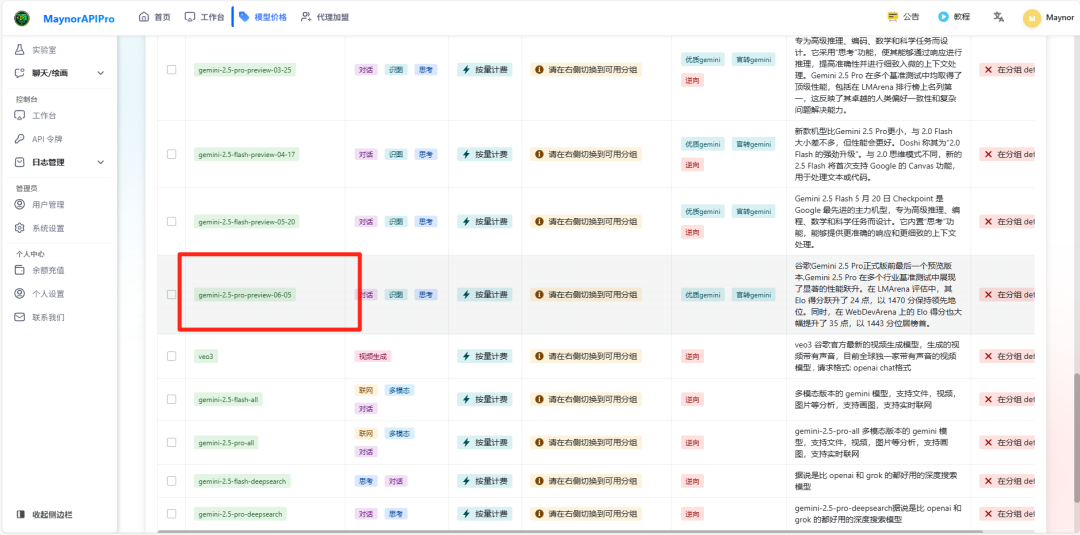Viewport: 1080px width, 535px height.
Task: Click the MaynorAPIPro logo icon
Action: [22, 18]
